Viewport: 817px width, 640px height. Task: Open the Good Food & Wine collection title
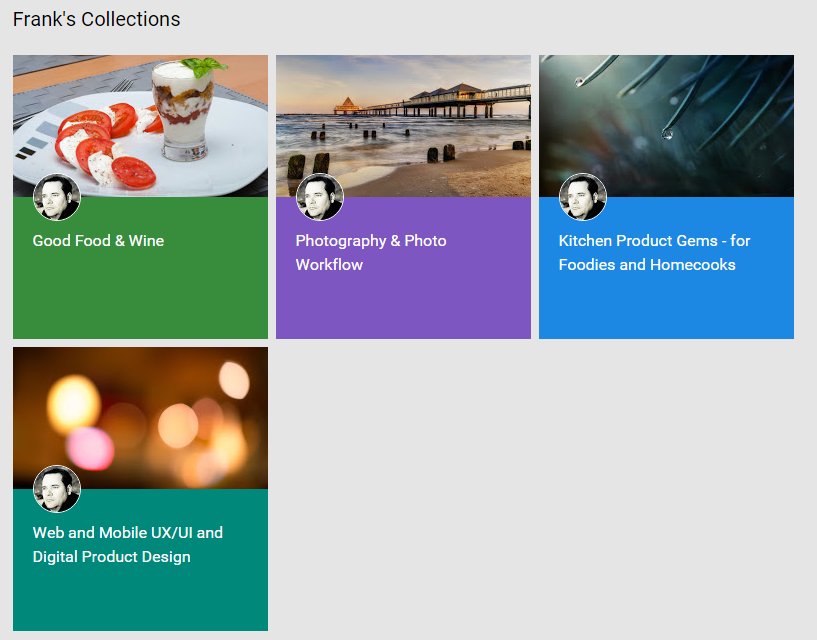[98, 241]
